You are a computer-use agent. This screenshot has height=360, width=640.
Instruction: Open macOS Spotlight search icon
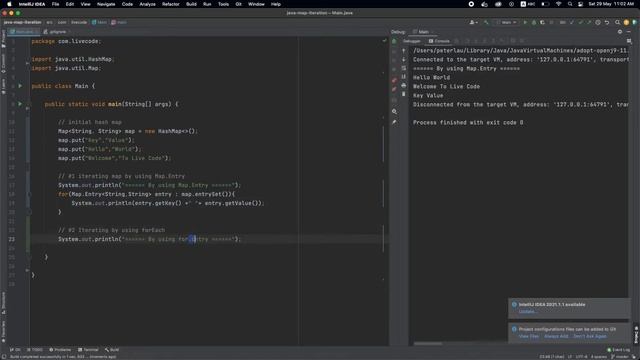point(570,4)
